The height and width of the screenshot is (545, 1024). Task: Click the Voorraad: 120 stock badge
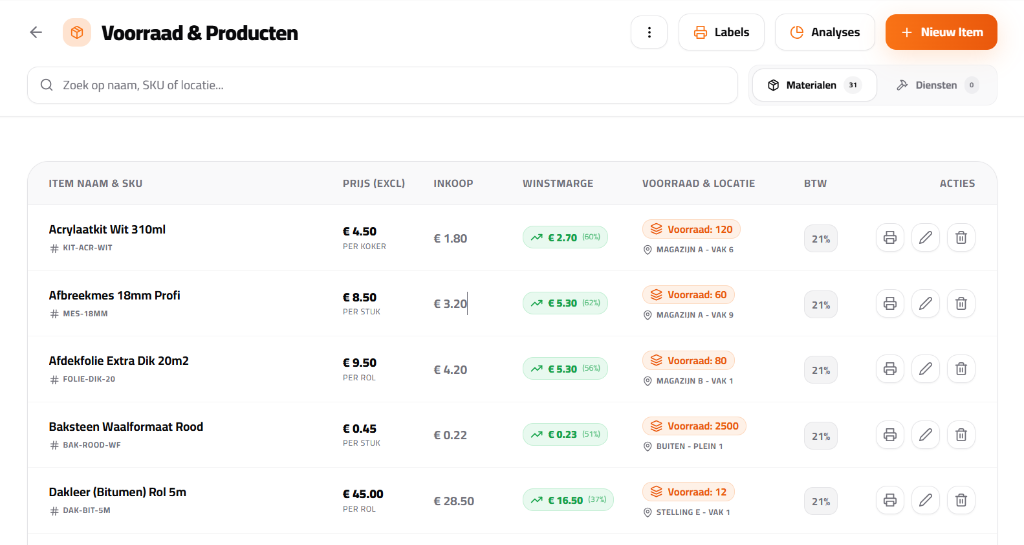coord(691,229)
